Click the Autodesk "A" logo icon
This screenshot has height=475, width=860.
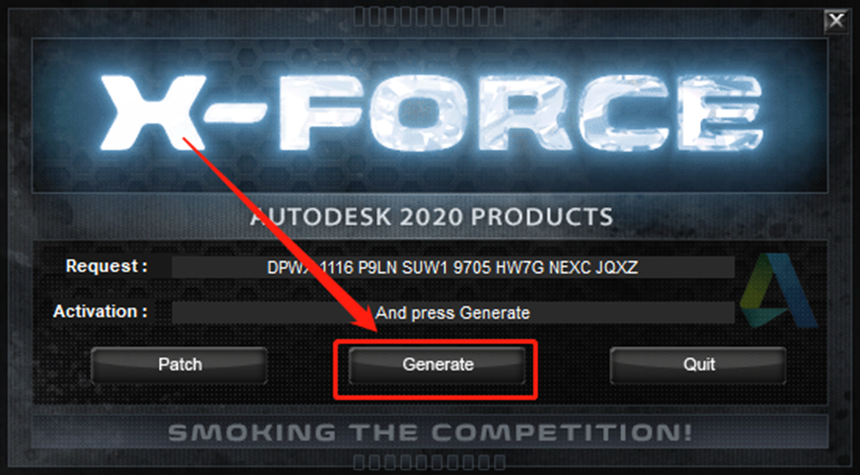(x=778, y=291)
